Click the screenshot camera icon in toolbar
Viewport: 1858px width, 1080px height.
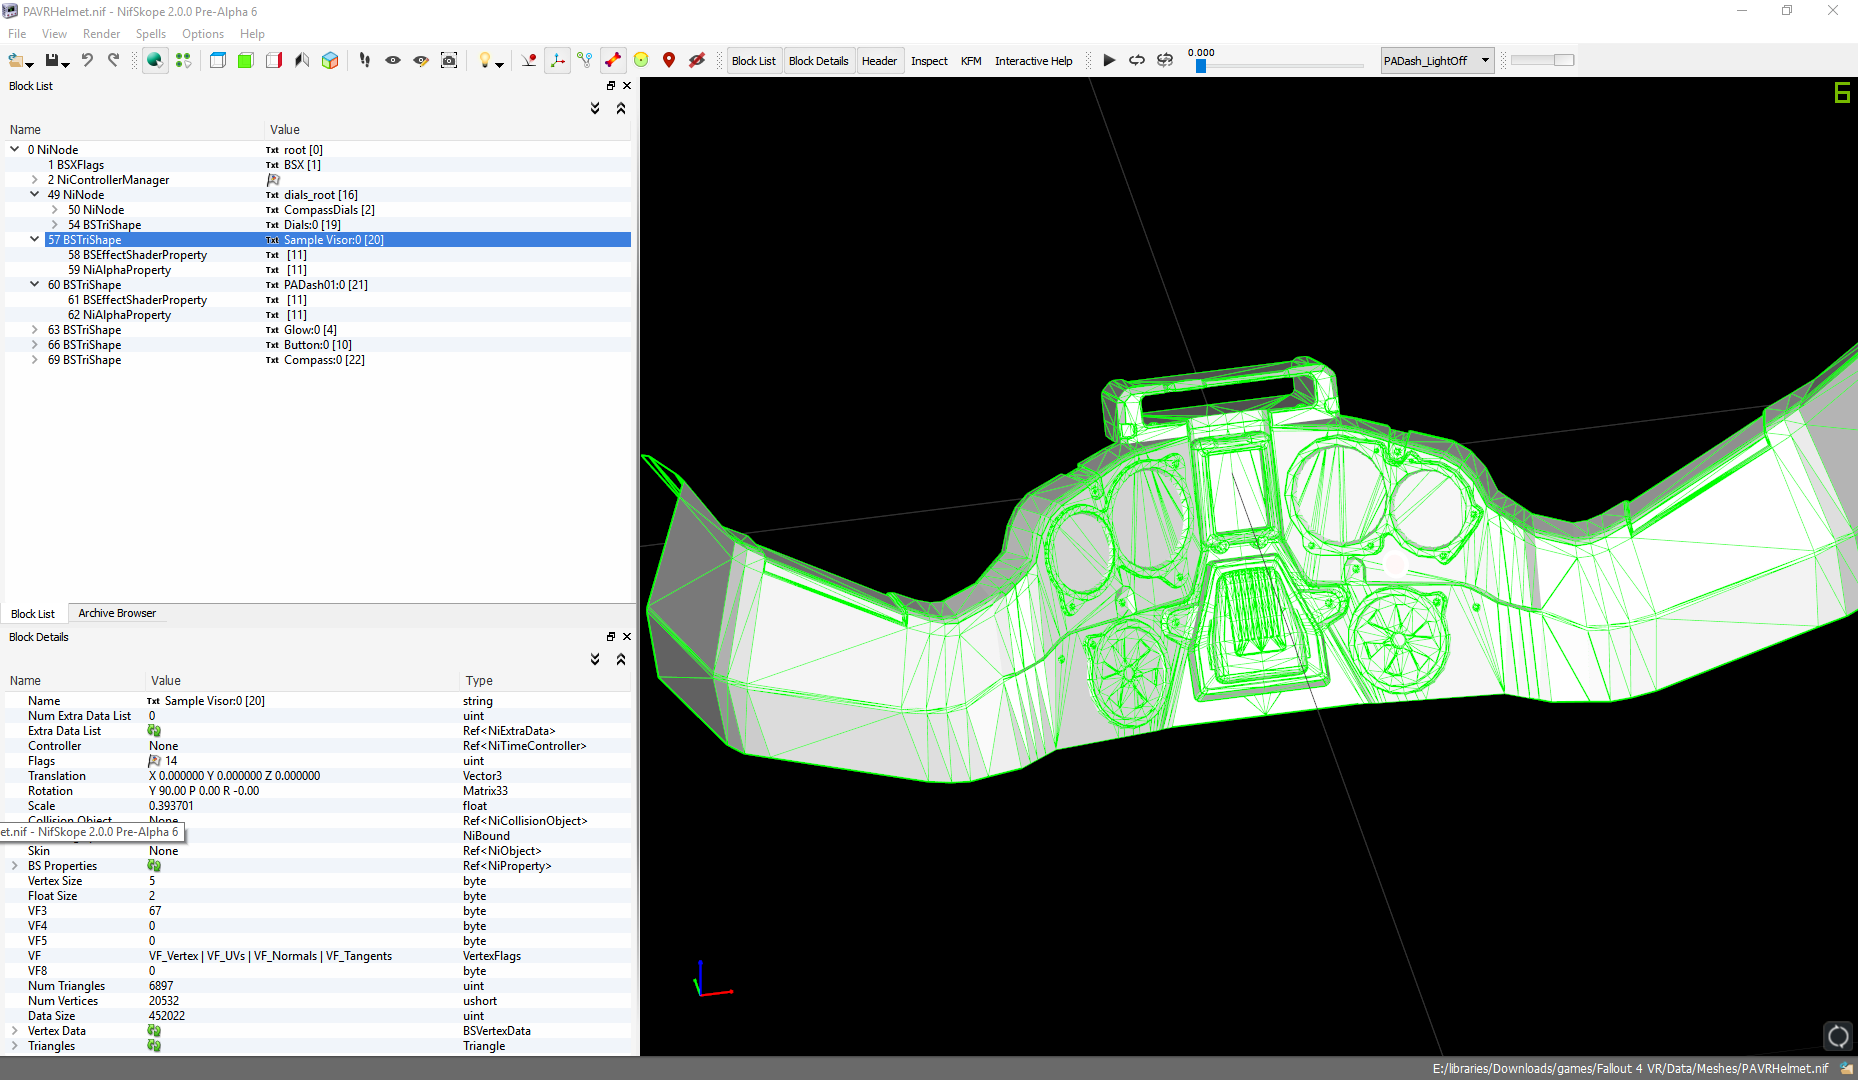(x=449, y=61)
